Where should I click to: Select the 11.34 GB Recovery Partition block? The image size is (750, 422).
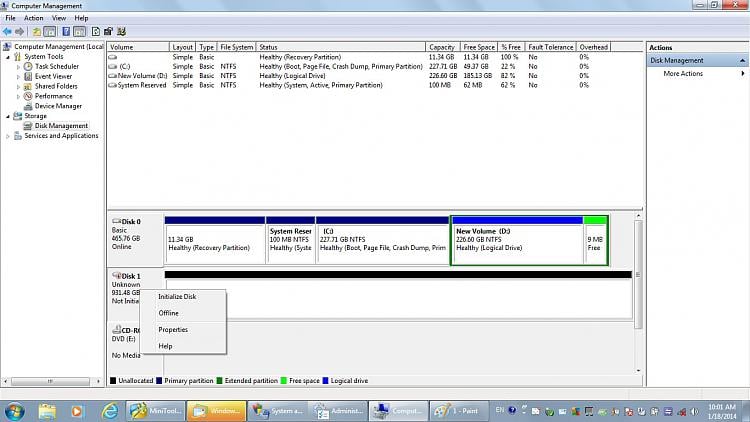(x=215, y=240)
